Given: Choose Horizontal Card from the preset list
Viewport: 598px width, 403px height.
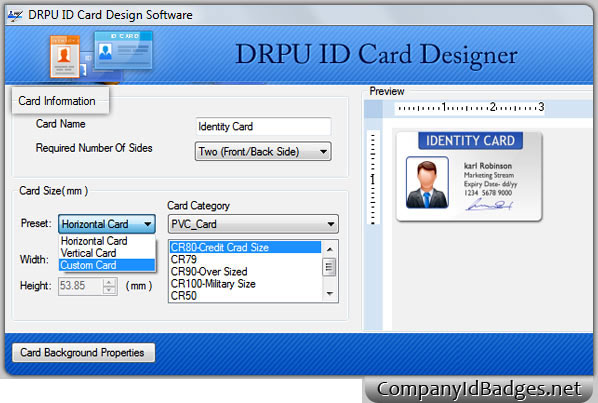Looking at the screenshot, I should pyautogui.click(x=107, y=241).
